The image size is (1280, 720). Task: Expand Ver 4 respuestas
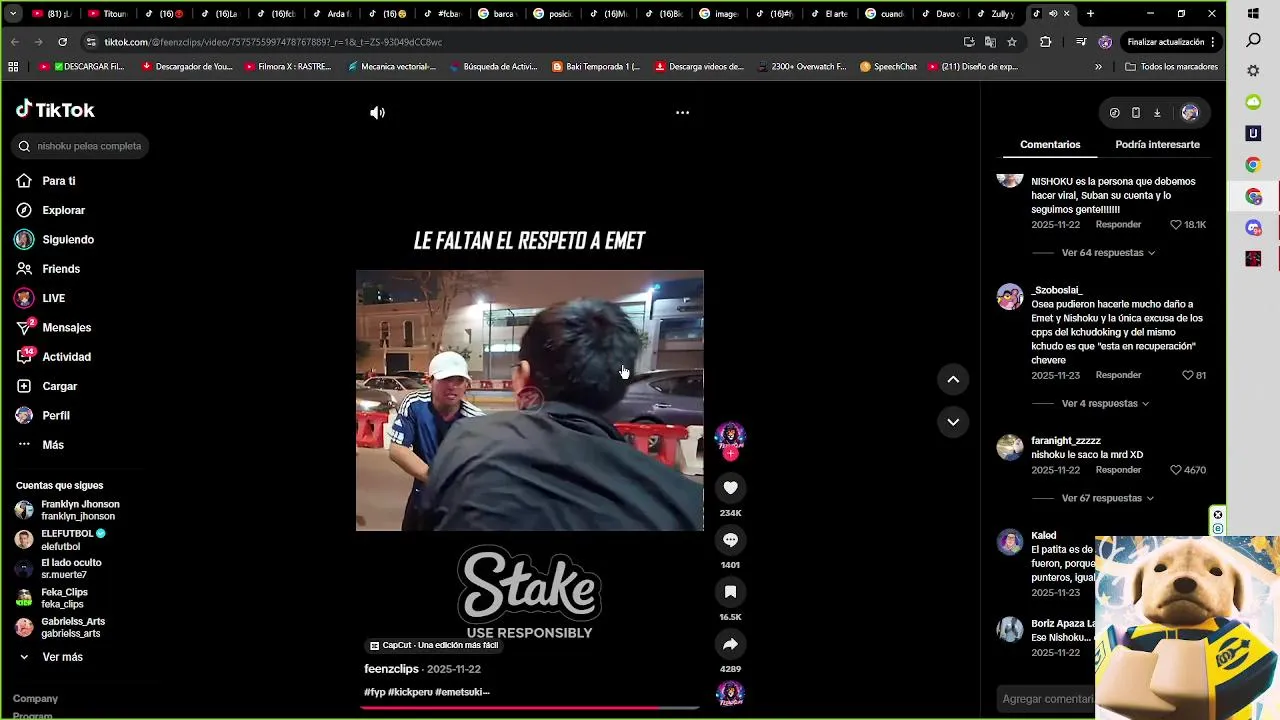(x=1105, y=404)
